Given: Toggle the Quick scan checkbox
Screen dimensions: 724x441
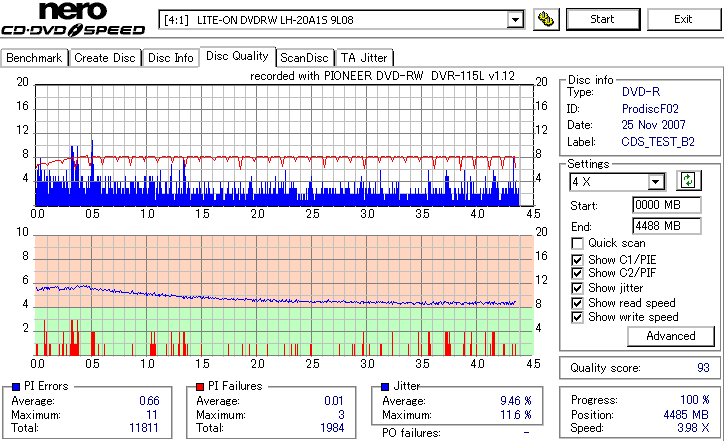Looking at the screenshot, I should point(577,243).
